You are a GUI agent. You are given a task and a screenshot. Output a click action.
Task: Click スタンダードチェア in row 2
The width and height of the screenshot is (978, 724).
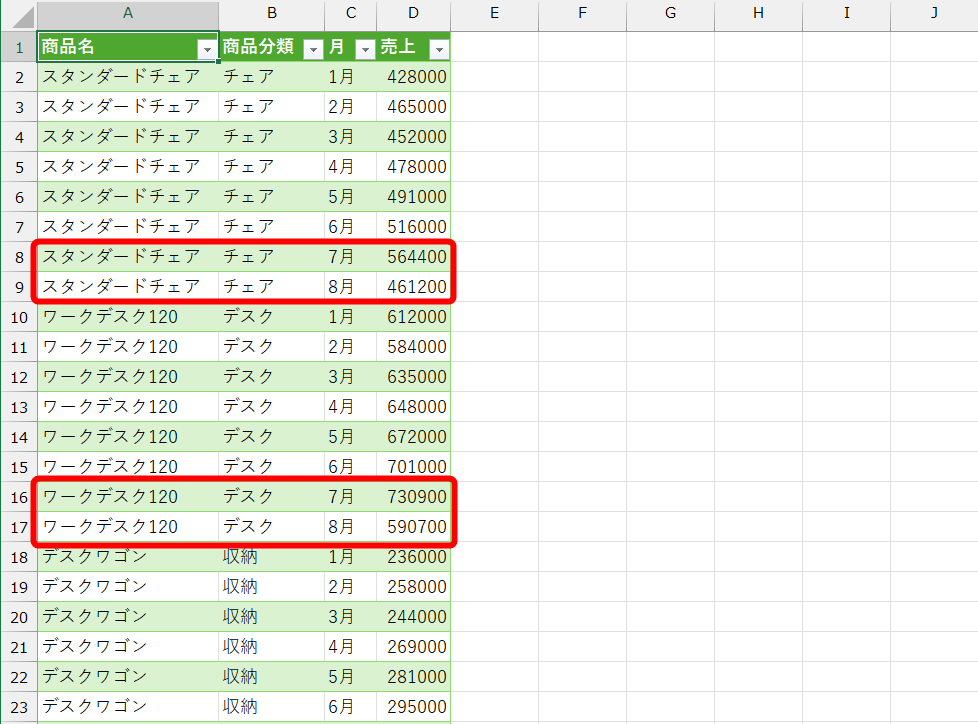(128, 77)
